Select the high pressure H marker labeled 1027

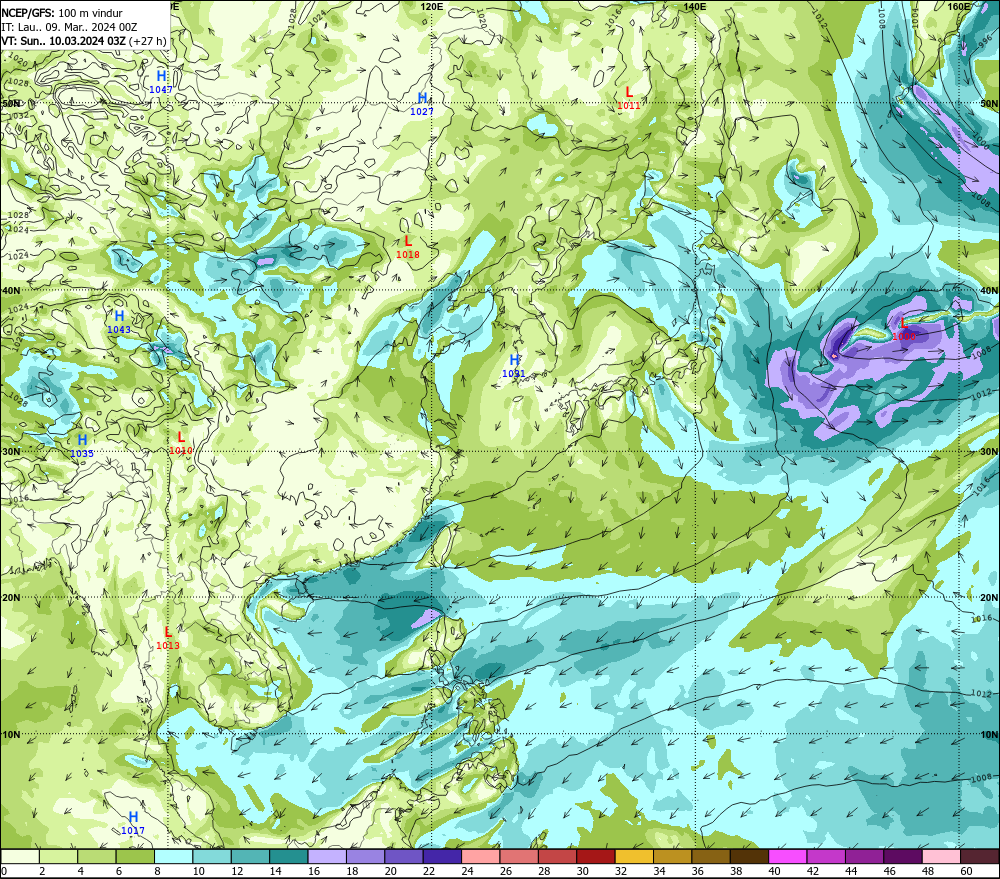point(422,98)
